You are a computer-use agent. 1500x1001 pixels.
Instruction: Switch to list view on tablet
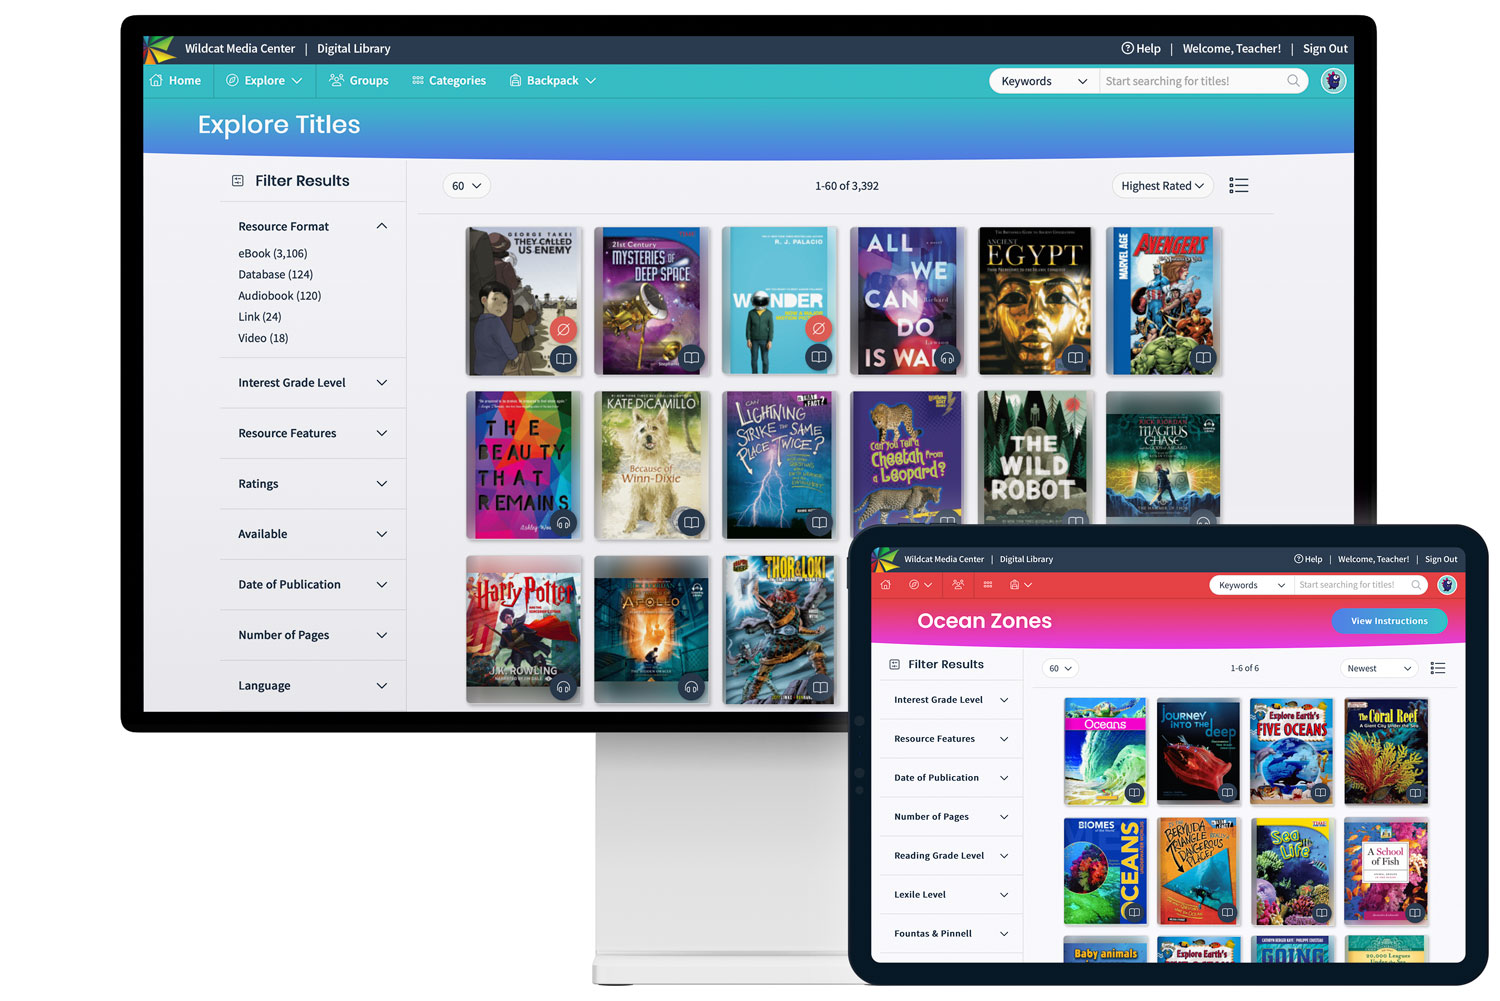click(x=1438, y=668)
